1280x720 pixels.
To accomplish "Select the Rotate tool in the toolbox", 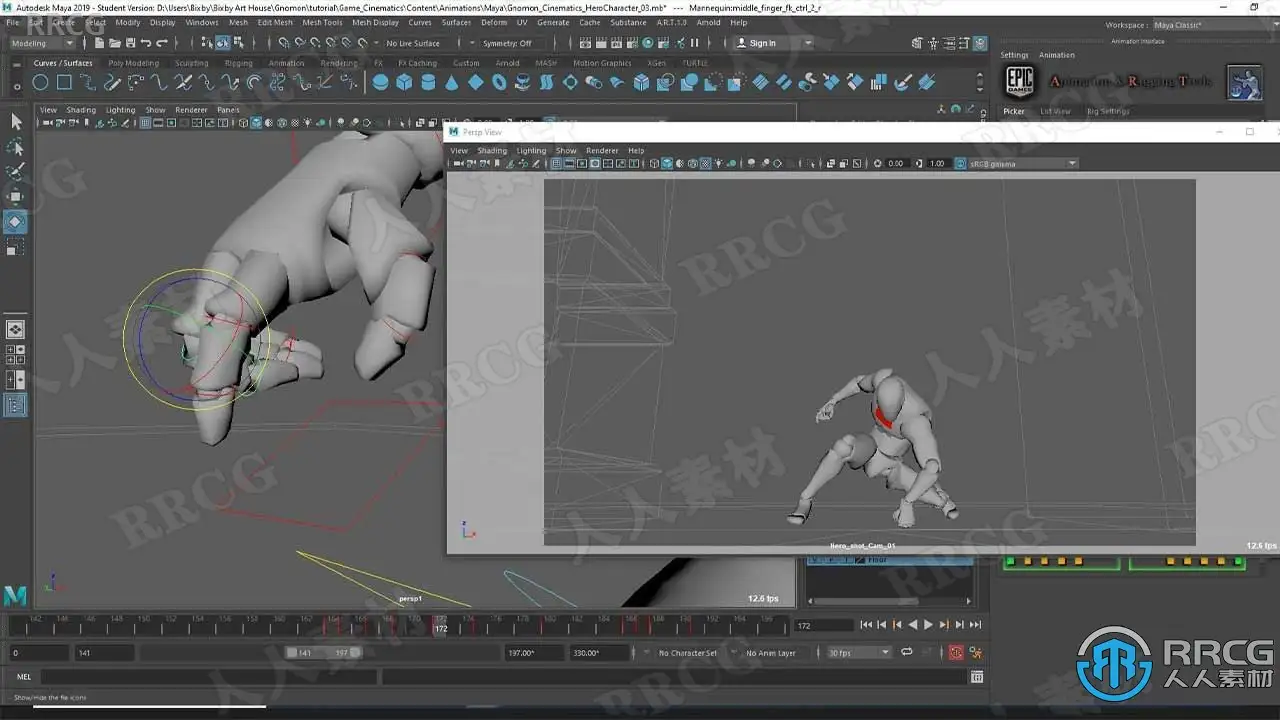I will [15, 221].
